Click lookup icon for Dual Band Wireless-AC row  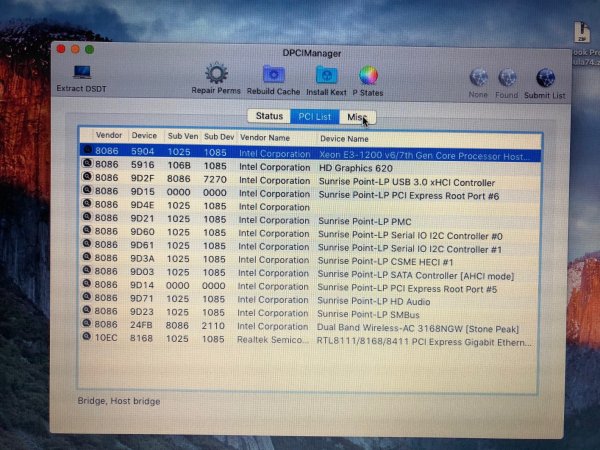87,323
